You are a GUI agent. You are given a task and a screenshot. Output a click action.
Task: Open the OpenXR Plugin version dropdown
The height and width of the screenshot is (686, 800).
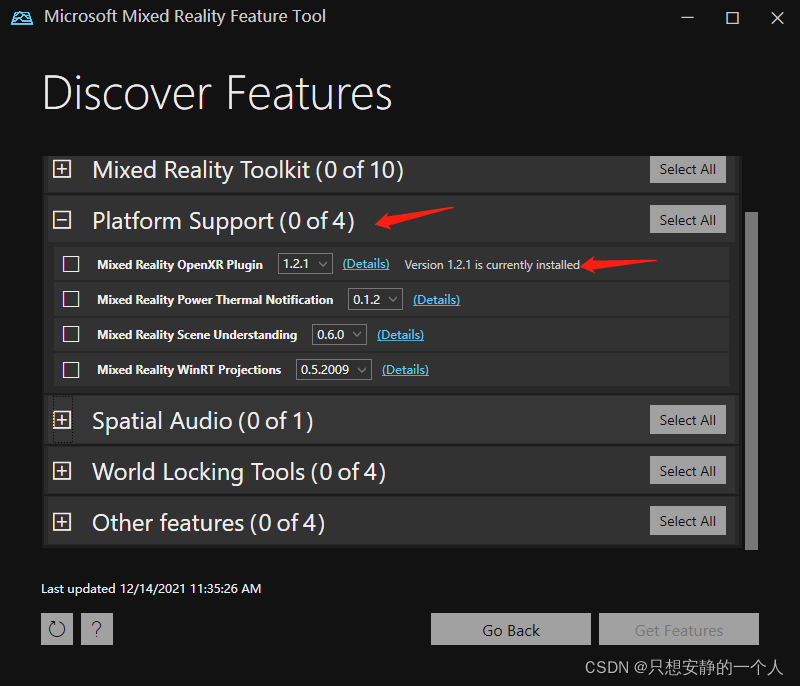click(x=304, y=263)
